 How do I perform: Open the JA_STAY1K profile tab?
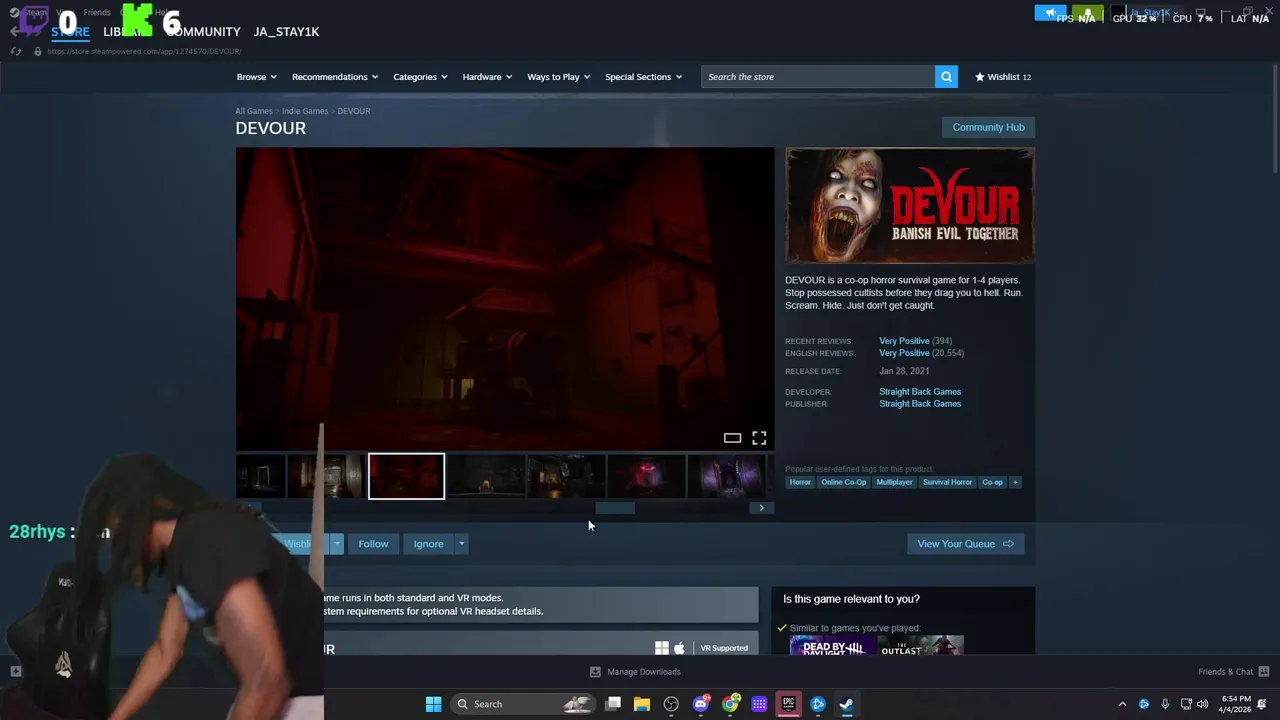pos(286,32)
